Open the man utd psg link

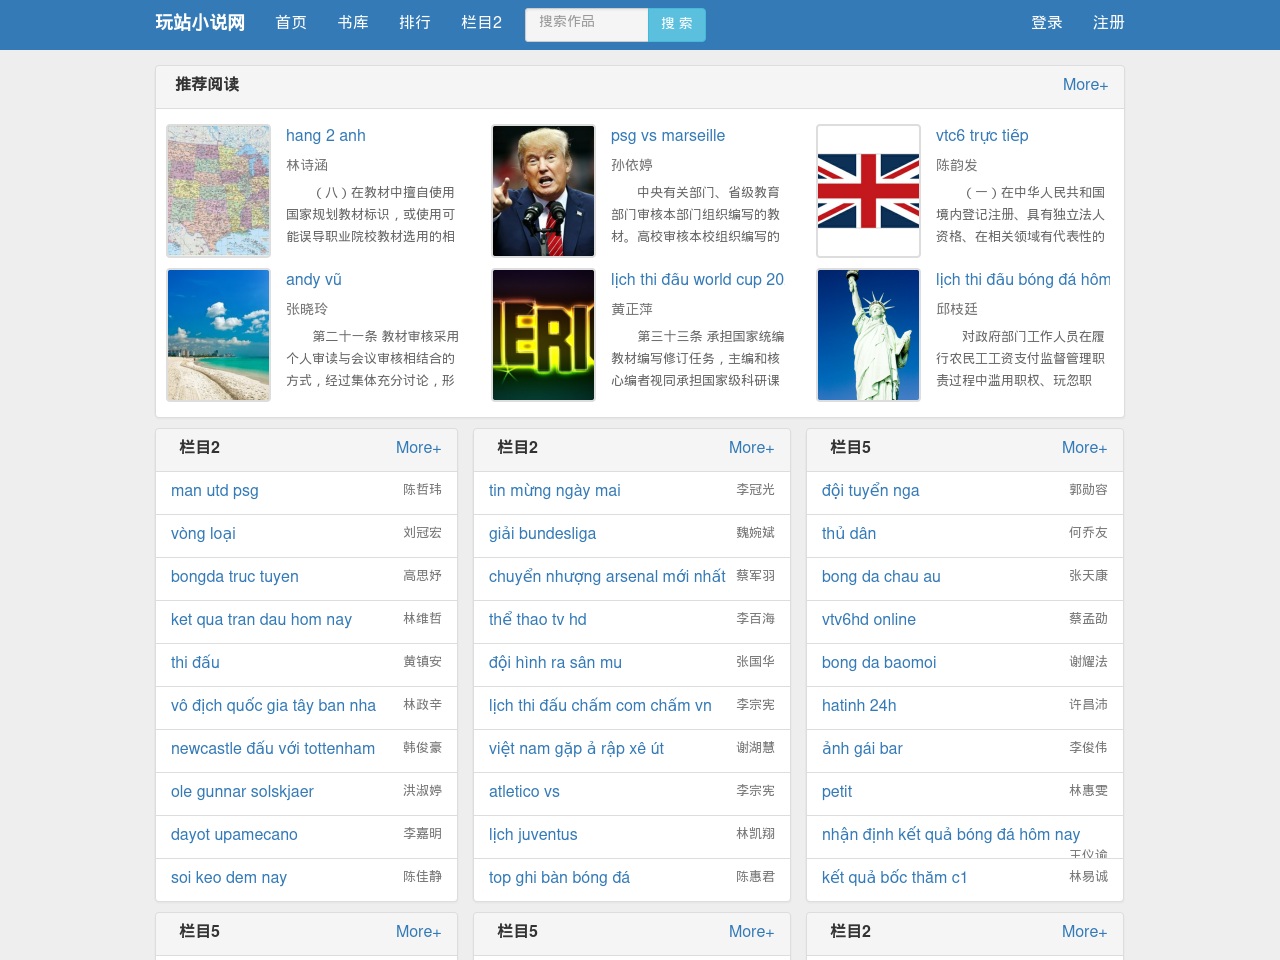tap(215, 491)
